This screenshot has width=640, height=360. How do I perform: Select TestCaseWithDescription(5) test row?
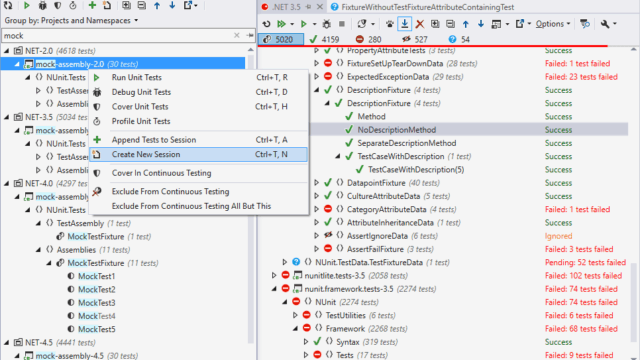tap(416, 169)
